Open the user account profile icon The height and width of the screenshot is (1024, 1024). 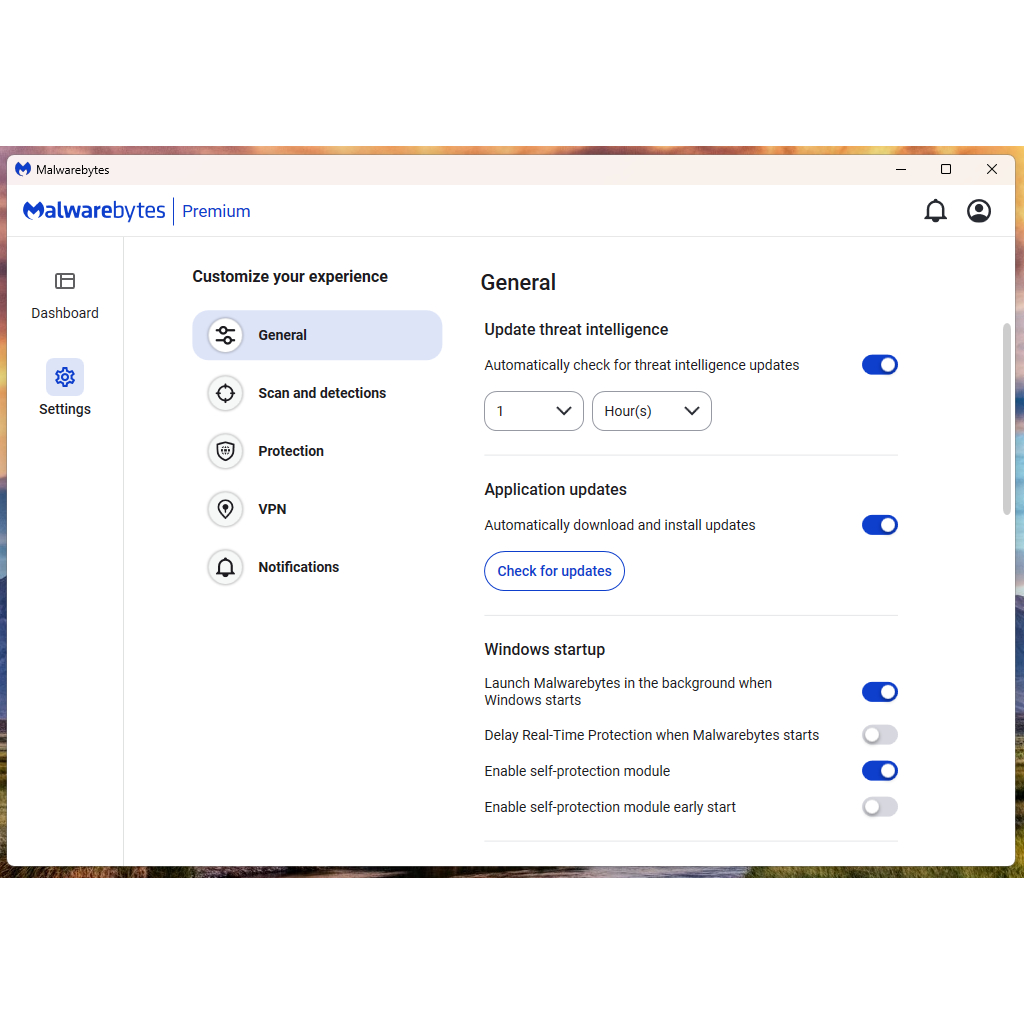tap(979, 211)
